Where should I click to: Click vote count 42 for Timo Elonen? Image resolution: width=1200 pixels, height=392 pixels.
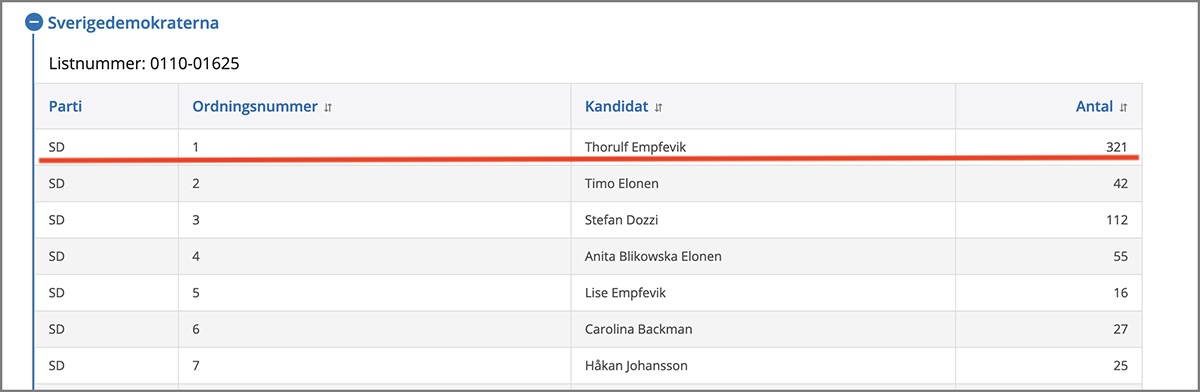(x=1120, y=183)
